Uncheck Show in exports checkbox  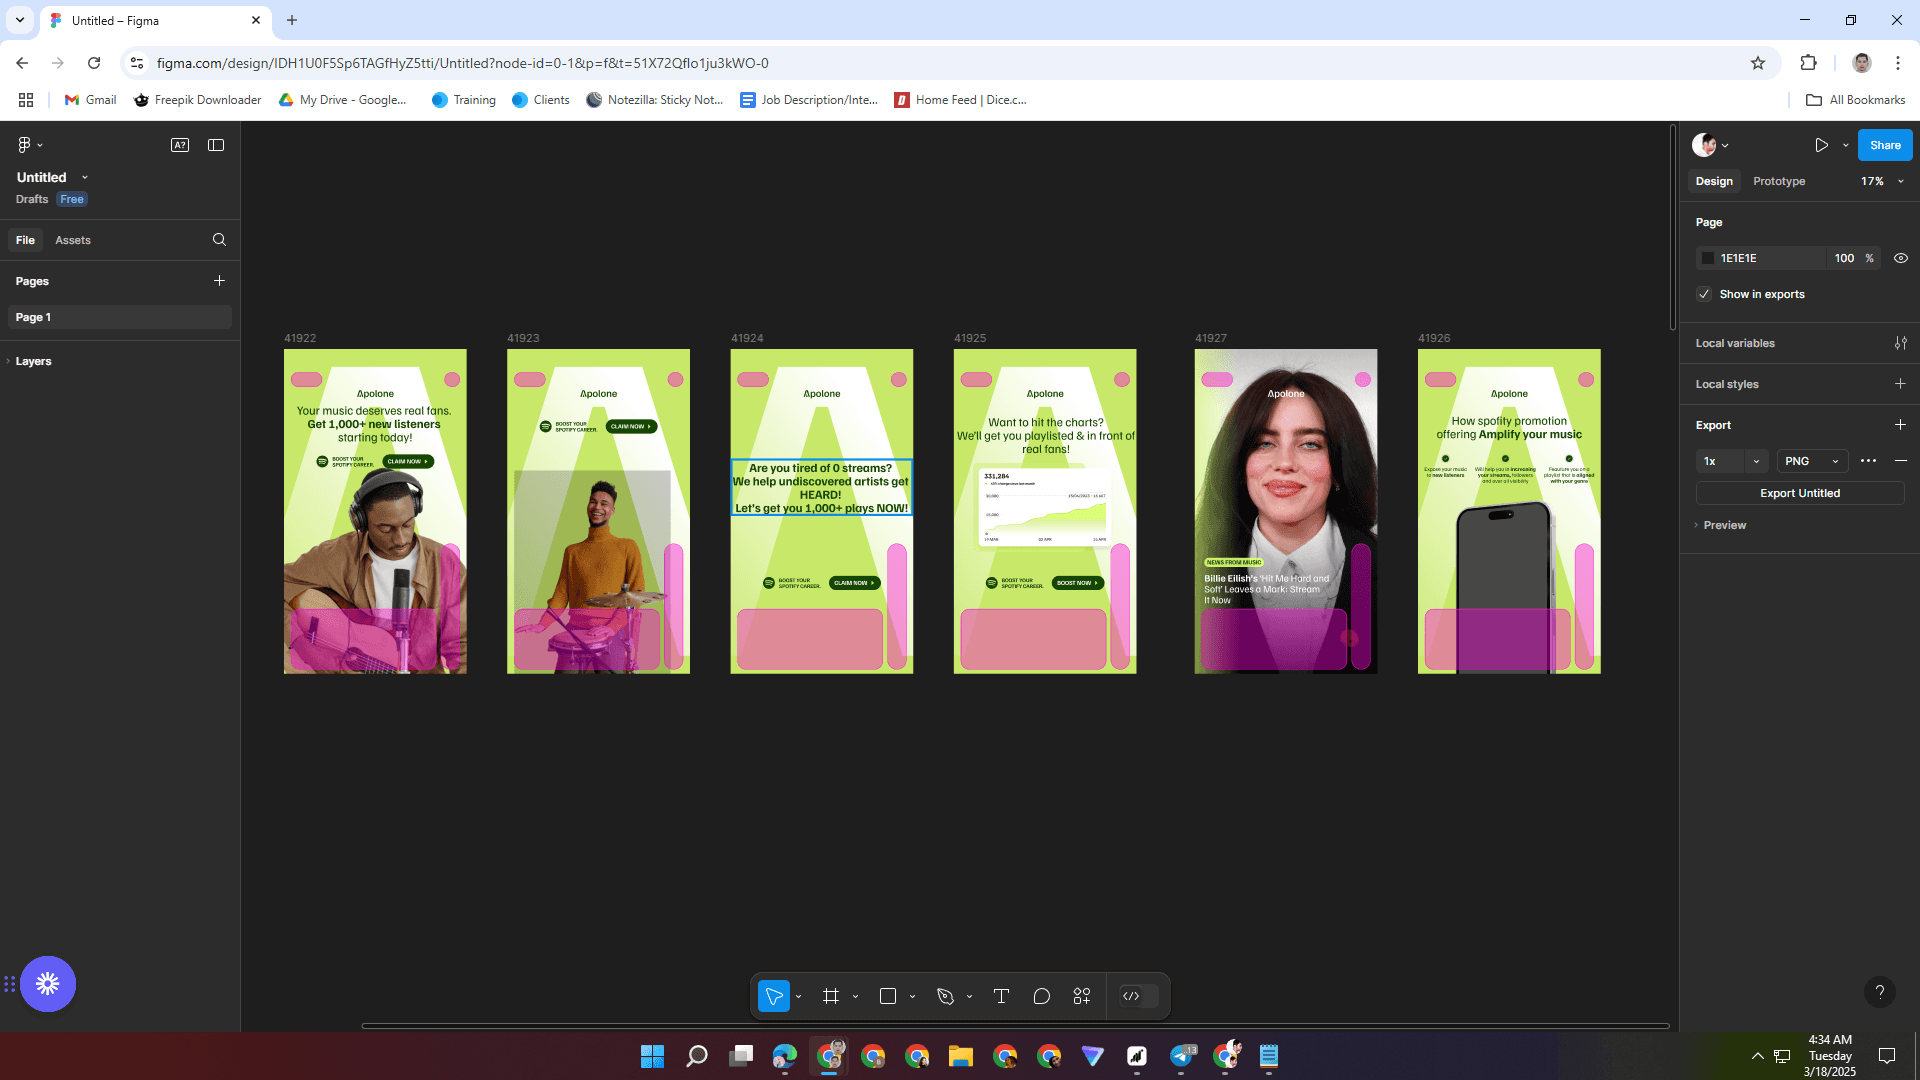coord(1704,294)
